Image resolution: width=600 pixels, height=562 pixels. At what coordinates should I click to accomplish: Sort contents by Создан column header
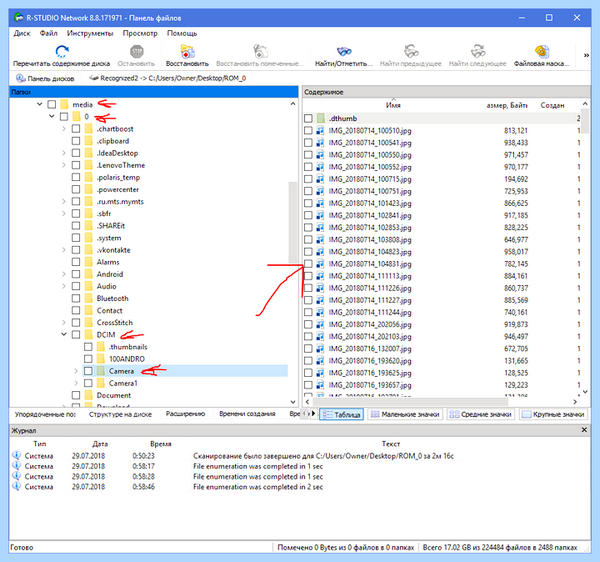tap(552, 105)
